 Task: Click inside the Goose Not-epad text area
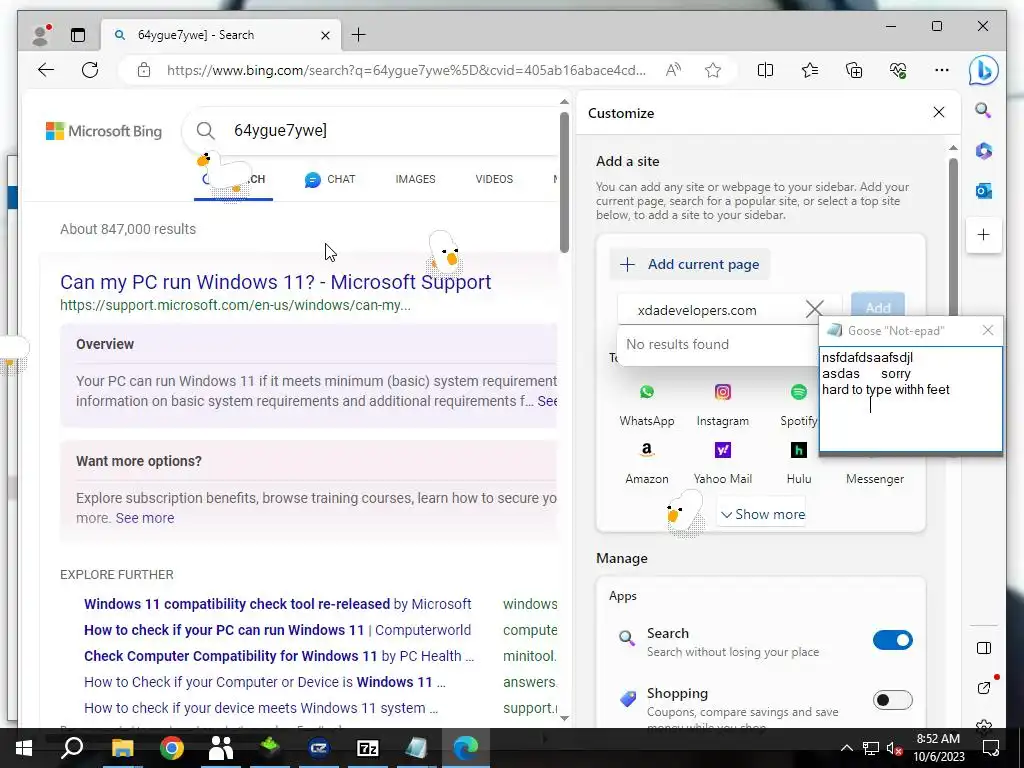point(910,400)
